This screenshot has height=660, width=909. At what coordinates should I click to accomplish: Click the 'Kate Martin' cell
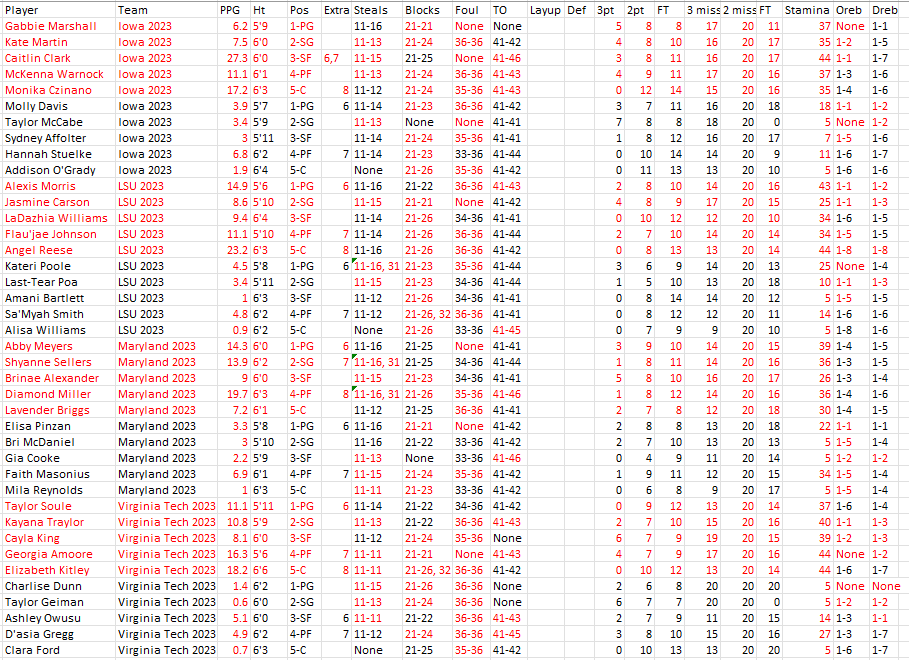pos(58,42)
